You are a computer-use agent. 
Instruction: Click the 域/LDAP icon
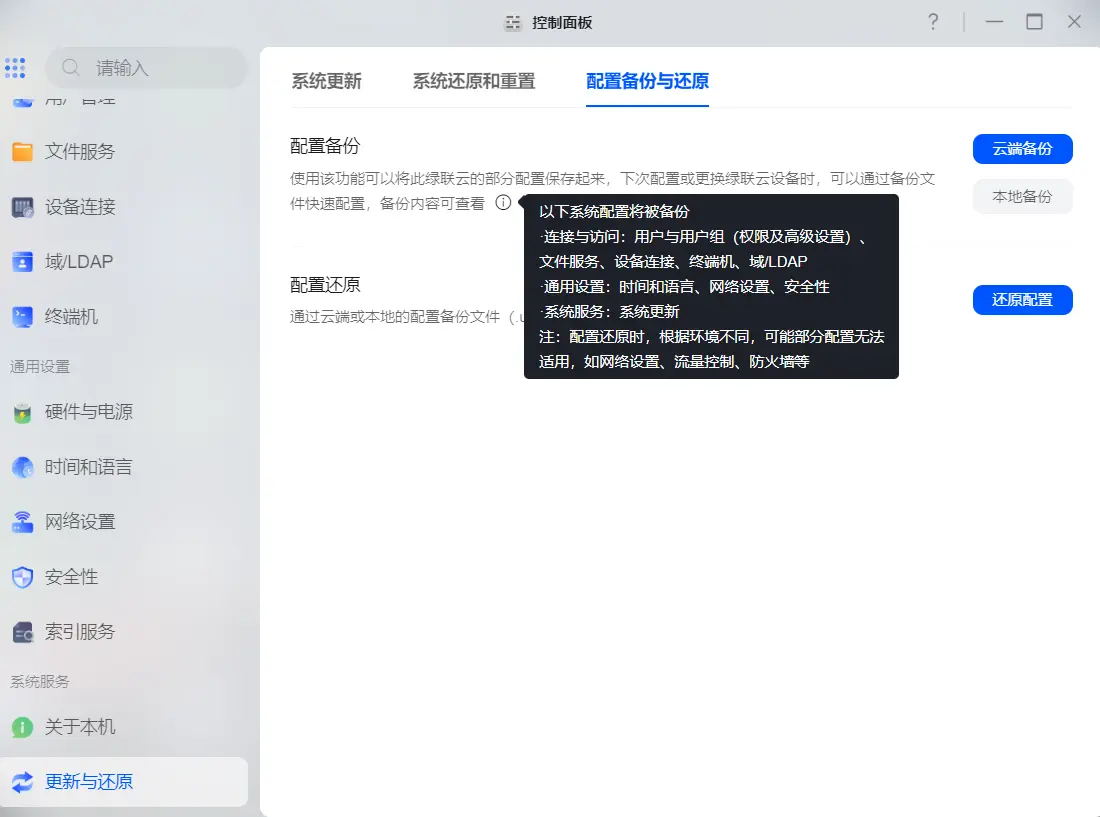(22, 262)
